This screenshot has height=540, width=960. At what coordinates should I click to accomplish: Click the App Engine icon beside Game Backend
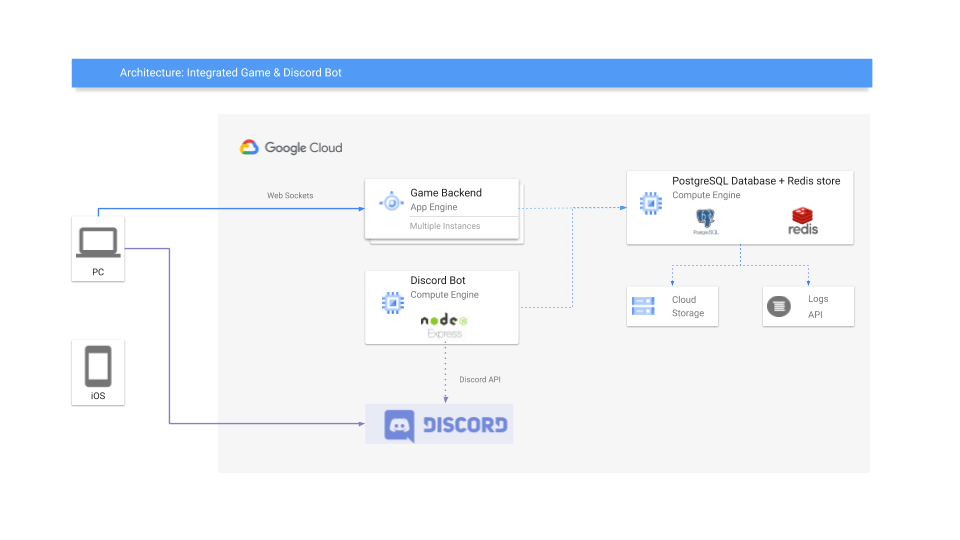coord(391,201)
